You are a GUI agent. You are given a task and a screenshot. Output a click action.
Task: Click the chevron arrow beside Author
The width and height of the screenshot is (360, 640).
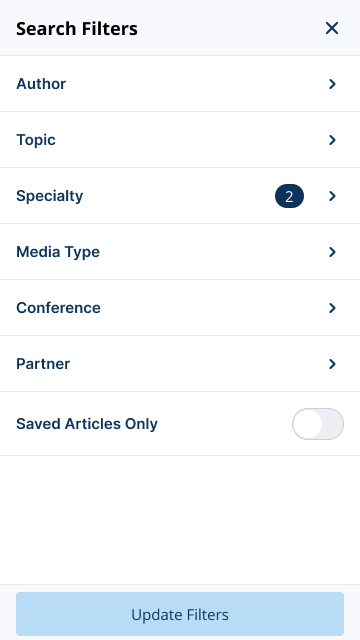click(332, 84)
